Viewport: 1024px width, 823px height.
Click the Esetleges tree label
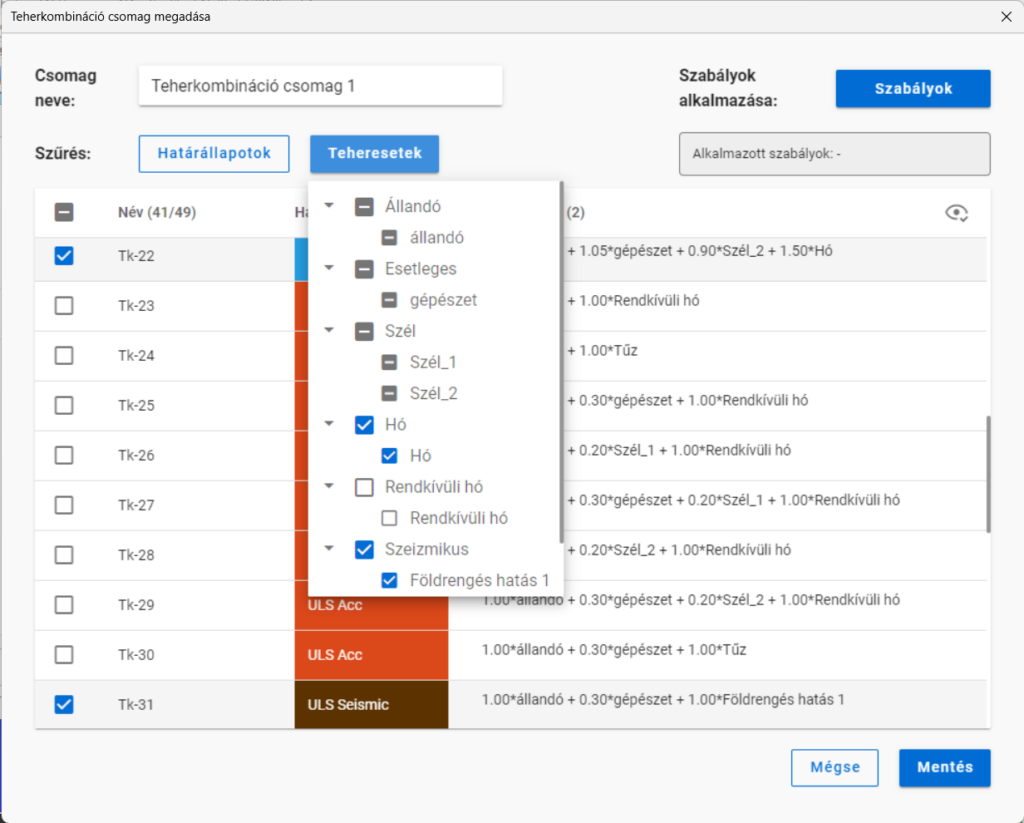coord(421,268)
